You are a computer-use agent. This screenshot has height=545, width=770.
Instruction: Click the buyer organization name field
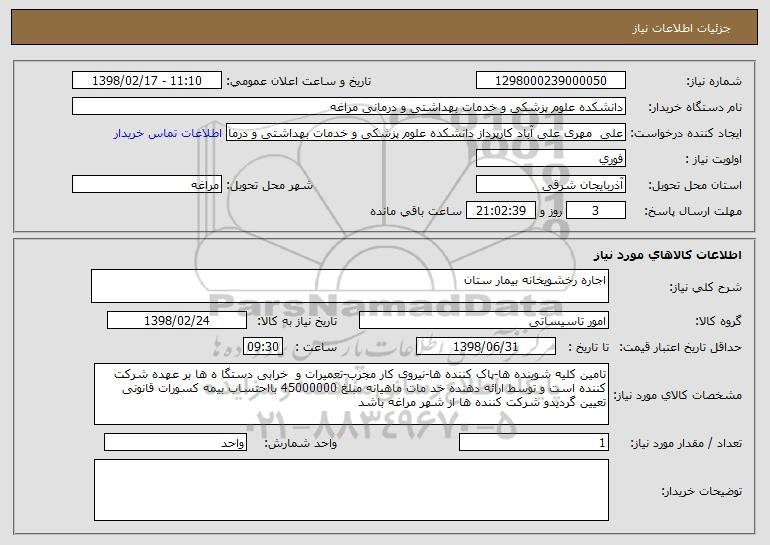pos(349,107)
